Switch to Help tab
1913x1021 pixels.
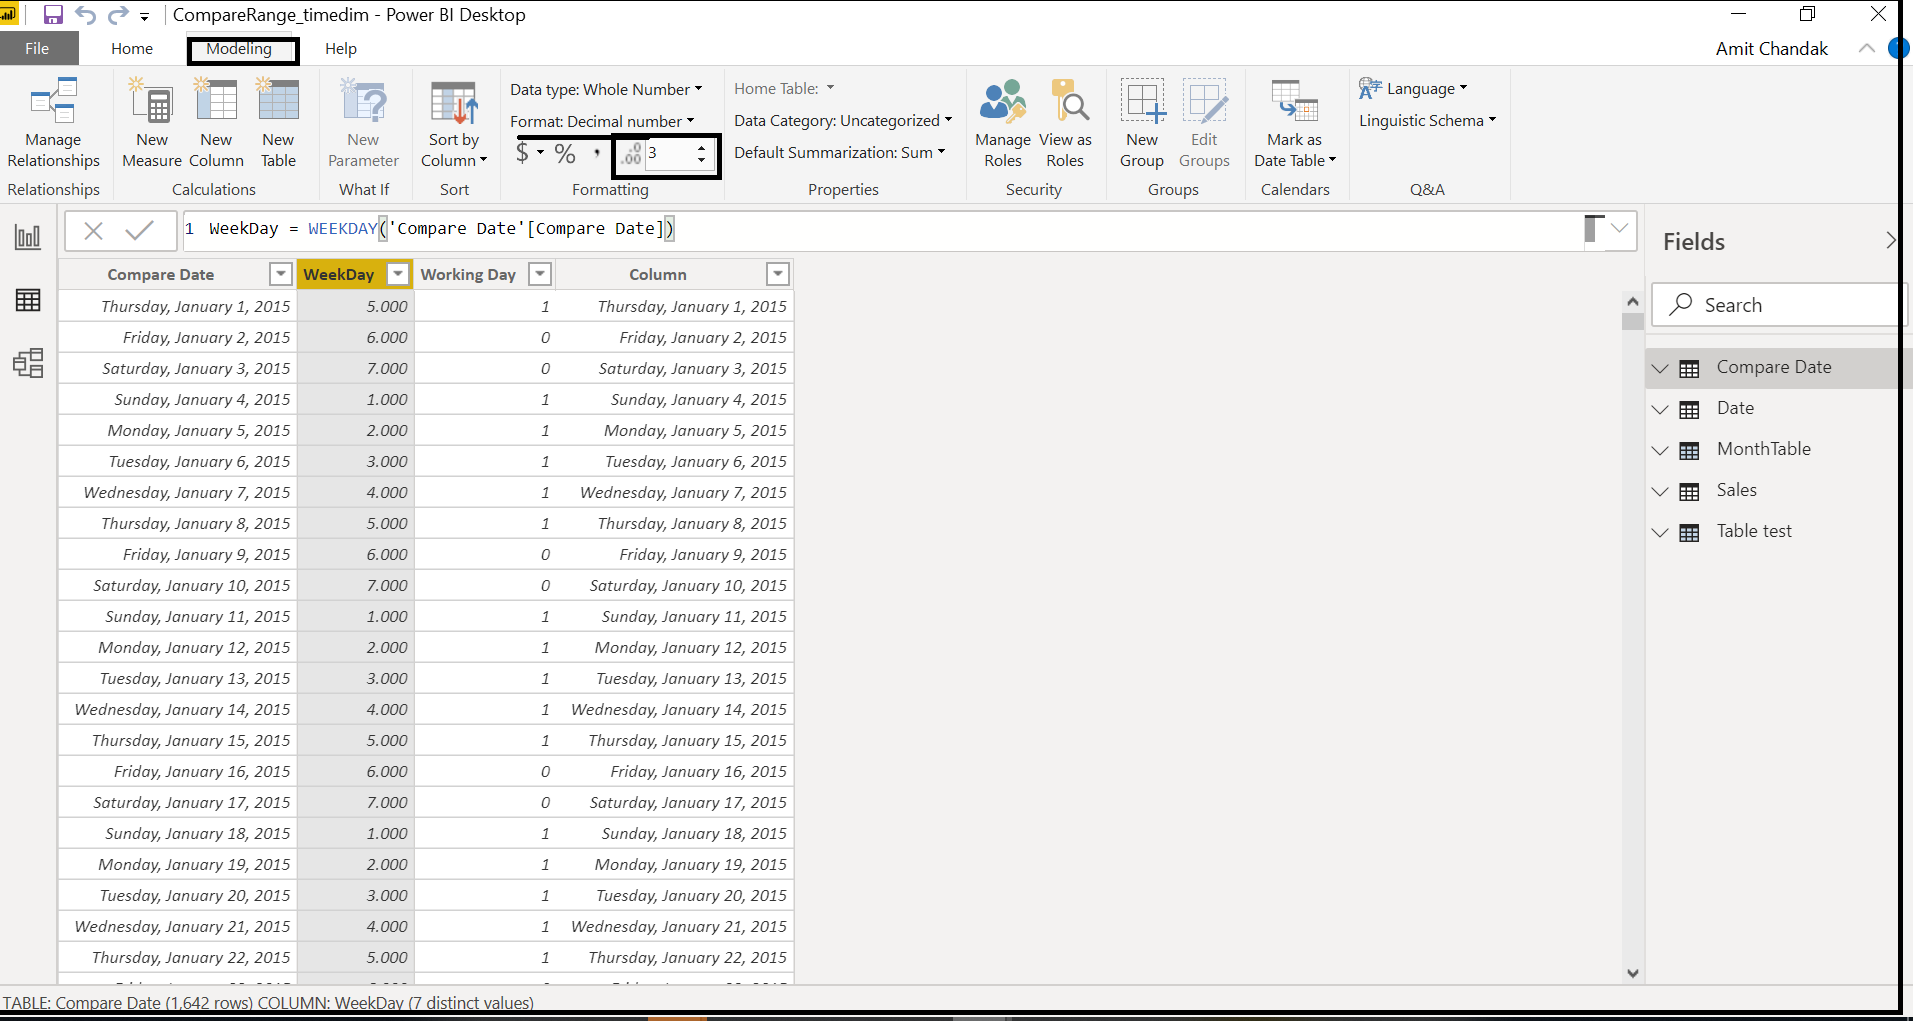tap(341, 48)
